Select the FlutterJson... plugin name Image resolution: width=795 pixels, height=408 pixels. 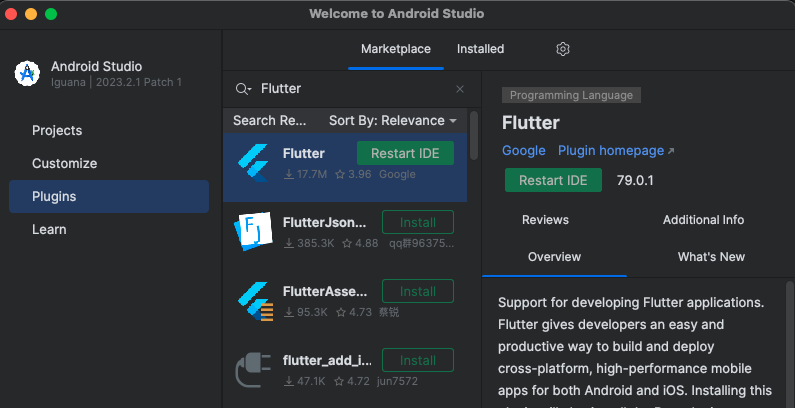coord(324,222)
